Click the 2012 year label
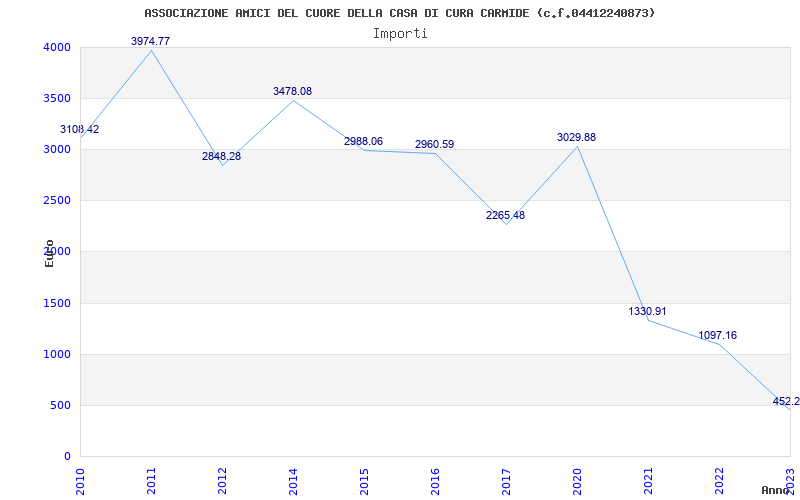800x500 pixels. coord(222,481)
